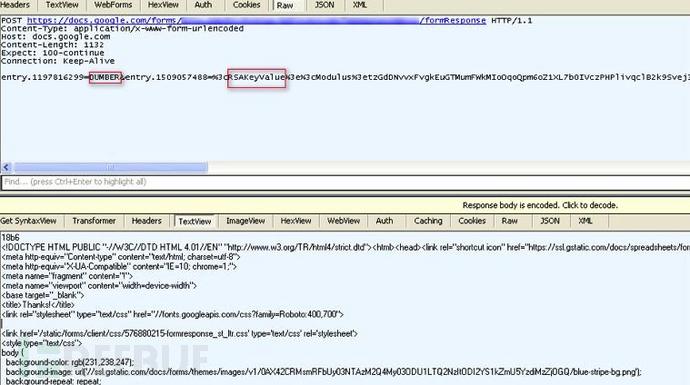Switch to request TextView tab
The image size is (690, 385).
(62, 5)
